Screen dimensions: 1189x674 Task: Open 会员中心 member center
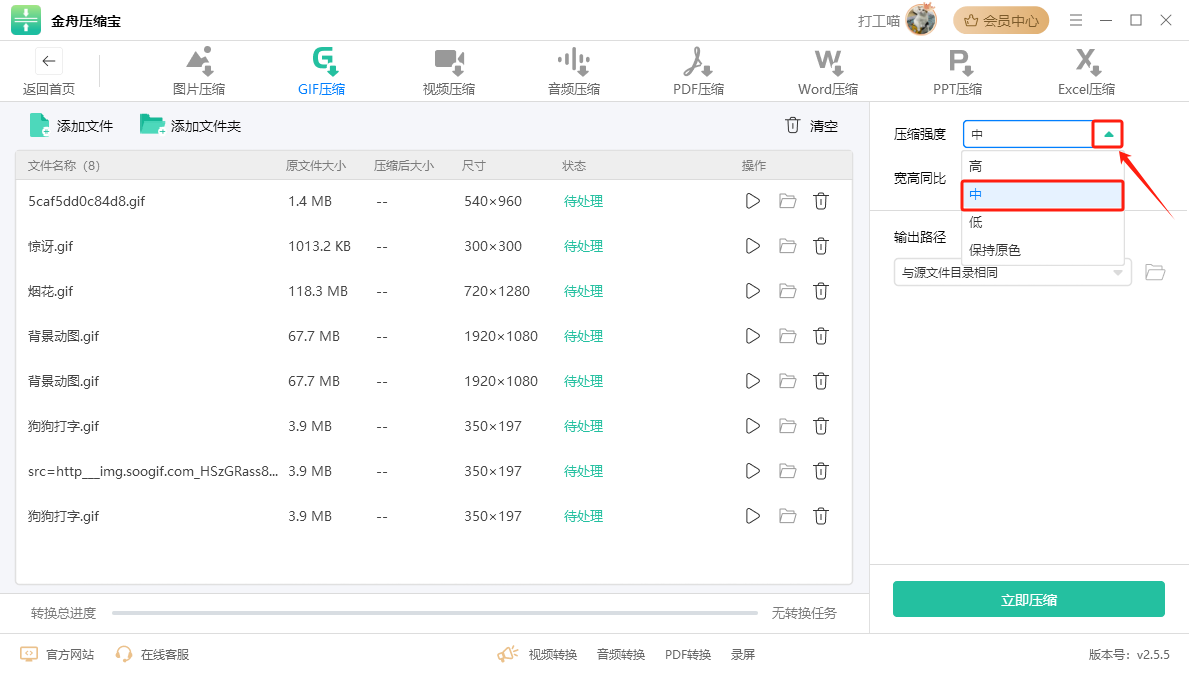(1000, 20)
